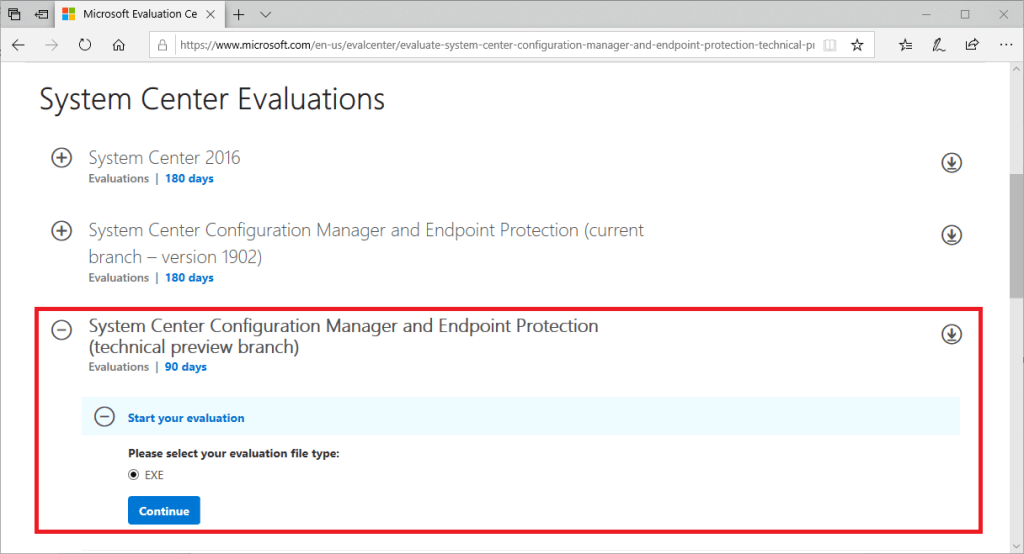The height and width of the screenshot is (554, 1024).
Task: Open a new browser tab
Action: 239,14
